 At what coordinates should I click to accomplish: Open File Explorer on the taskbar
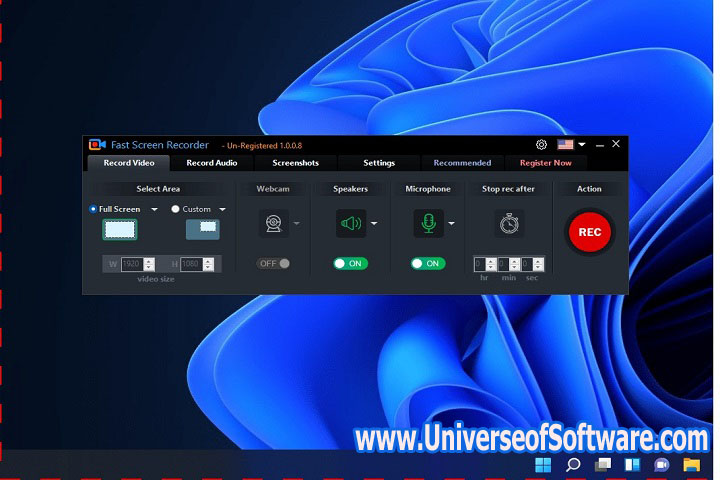tap(691, 465)
